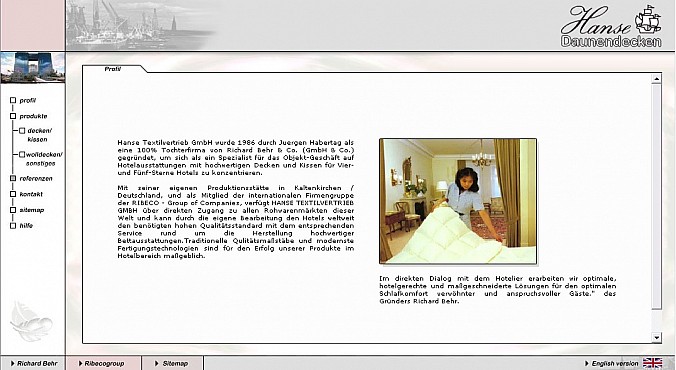Viewport: 676px width, 370px height.
Task: Click the ship emblem in logo
Action: (x=648, y=19)
